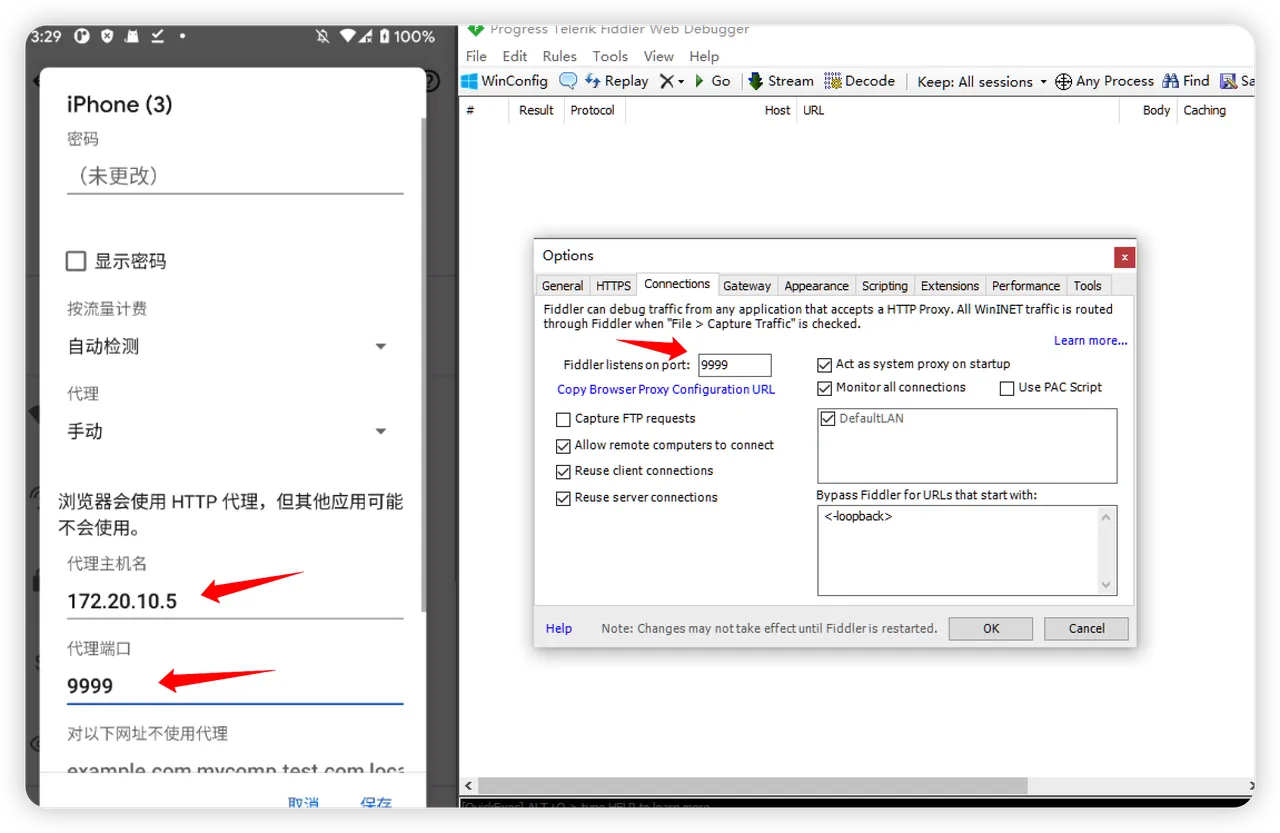The height and width of the screenshot is (833, 1280).
Task: Toggle the 显示密码 checkbox
Action: click(76, 262)
